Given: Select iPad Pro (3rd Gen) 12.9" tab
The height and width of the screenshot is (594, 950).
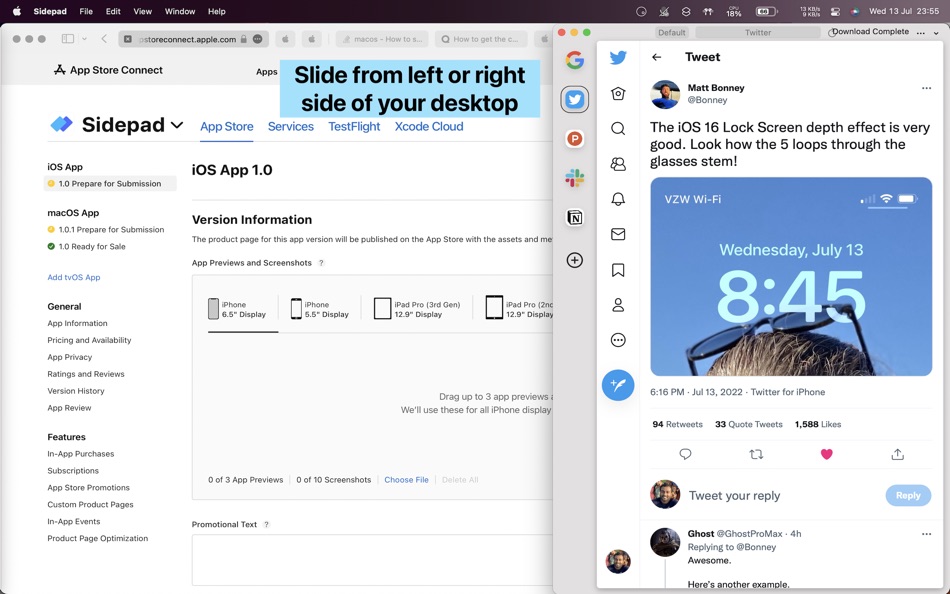Looking at the screenshot, I should click(x=417, y=309).
